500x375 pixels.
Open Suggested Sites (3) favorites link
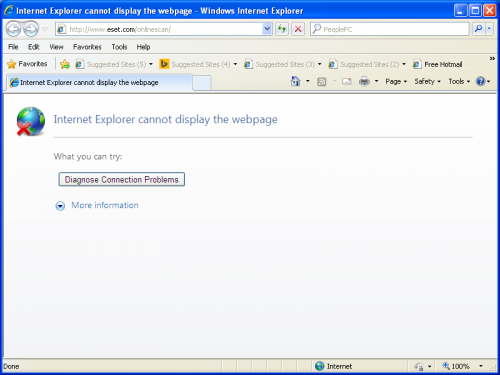(279, 64)
